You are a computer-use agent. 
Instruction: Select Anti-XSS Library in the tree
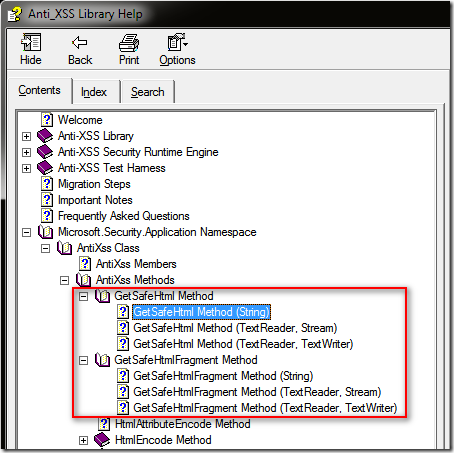point(96,136)
